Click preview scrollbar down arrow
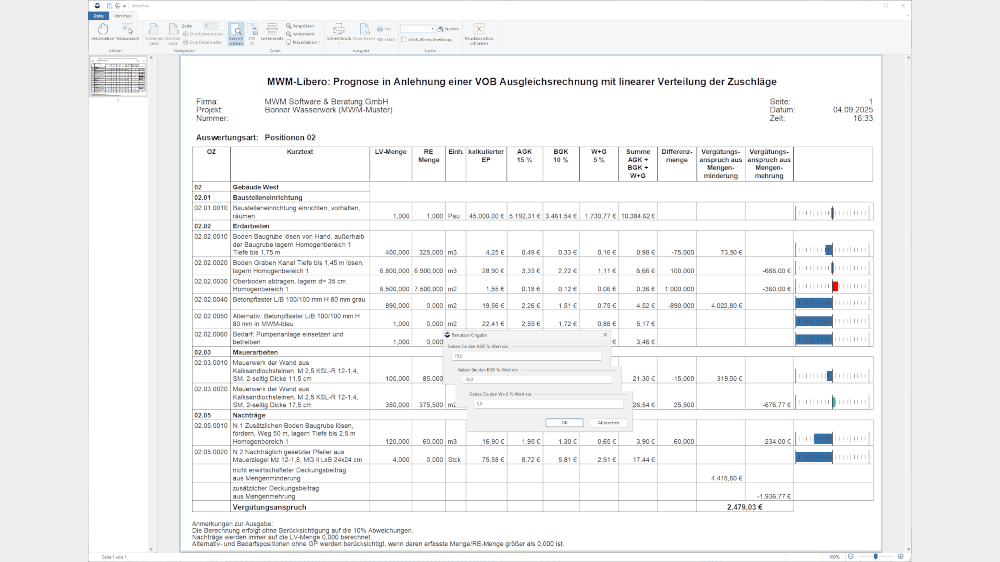This screenshot has height=562, width=1000. click(908, 549)
